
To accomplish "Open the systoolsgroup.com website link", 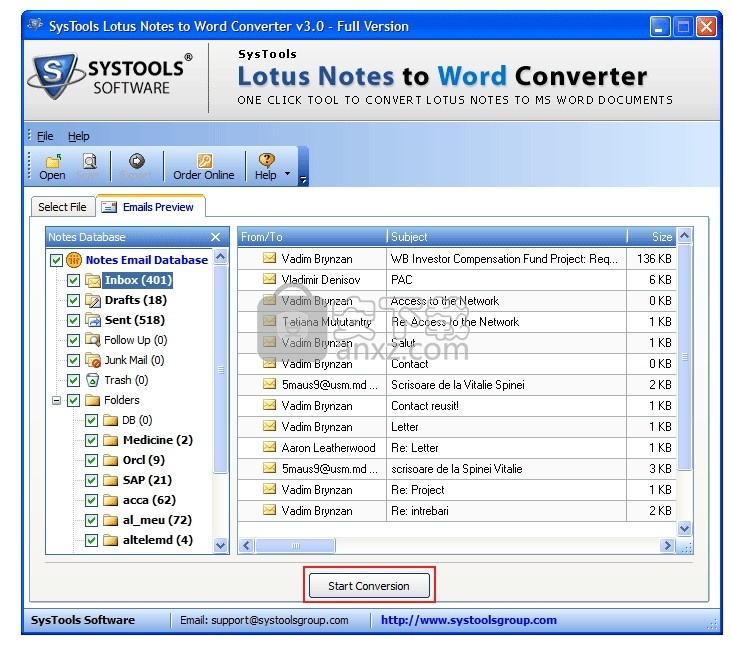I will click(469, 620).
